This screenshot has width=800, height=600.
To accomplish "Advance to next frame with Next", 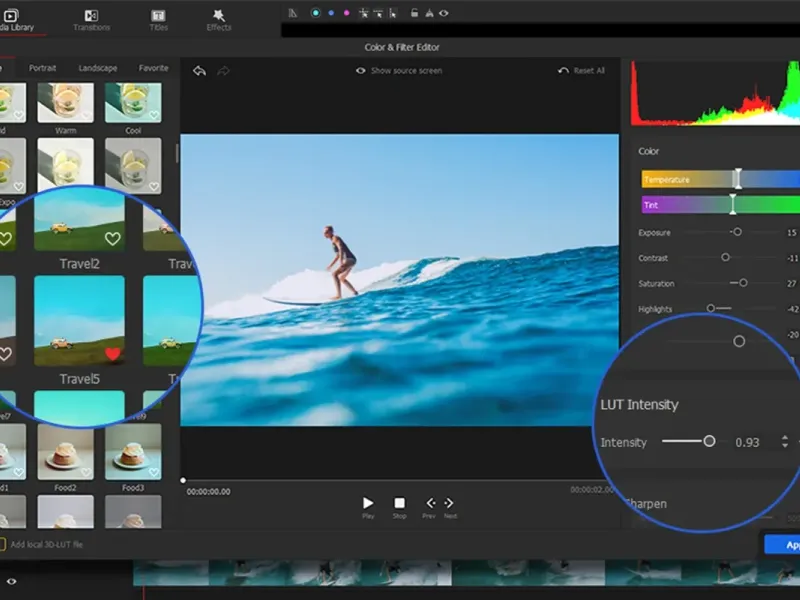I will pos(449,503).
